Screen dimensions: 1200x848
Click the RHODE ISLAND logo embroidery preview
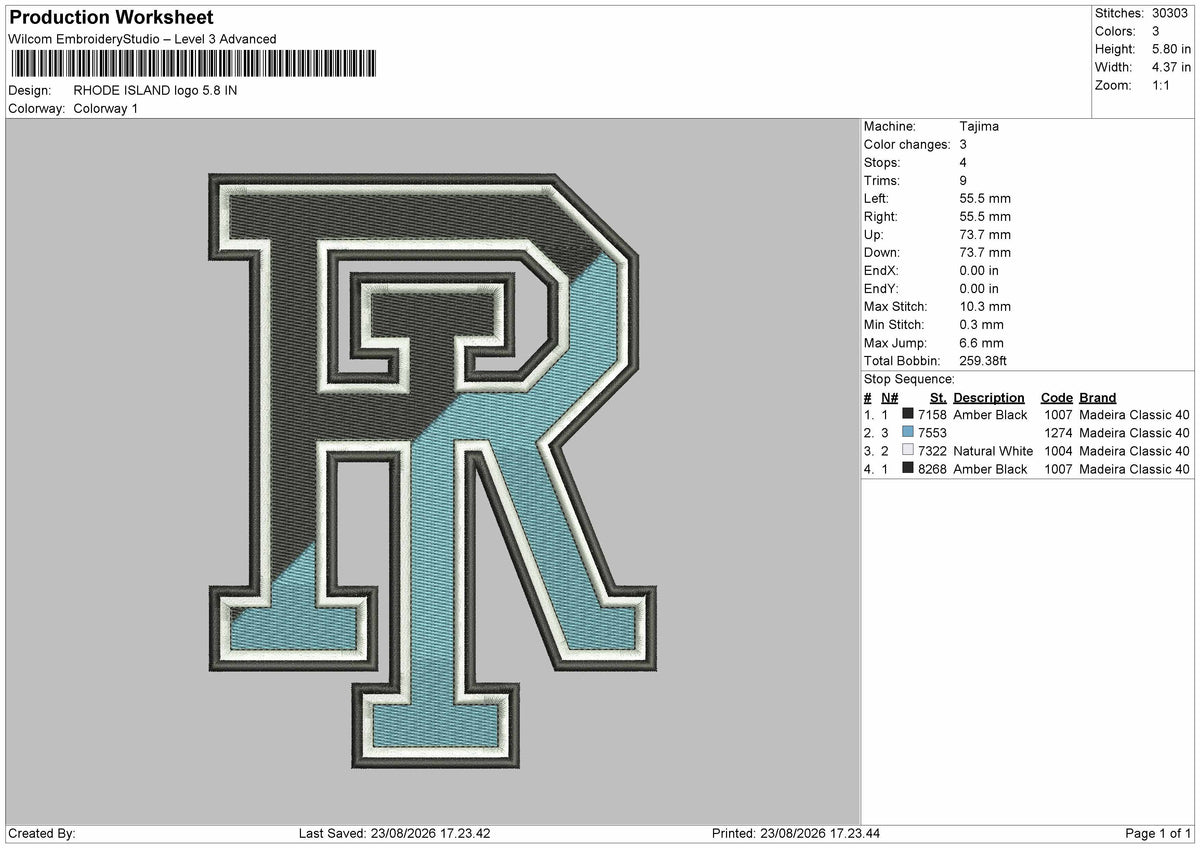pyautogui.click(x=432, y=472)
